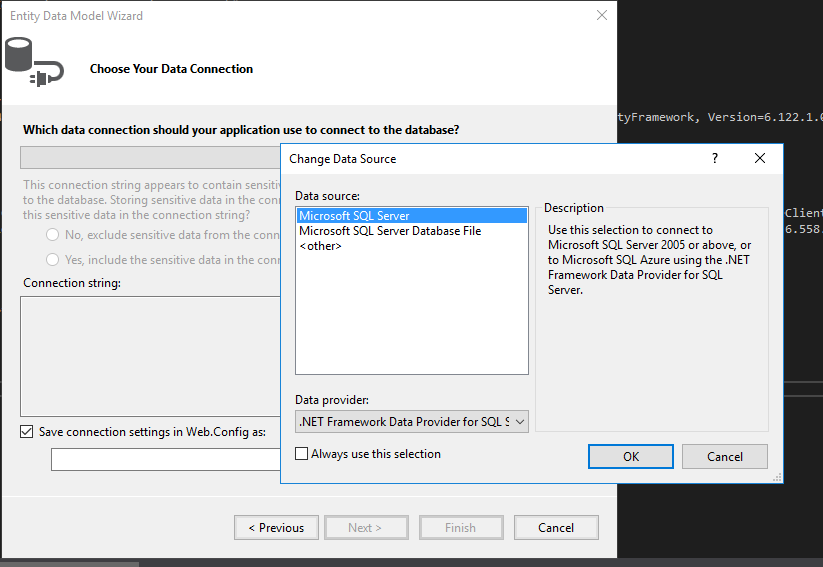This screenshot has height=567, width=823.
Task: Select Microsoft SQL Server data source
Action: (412, 216)
